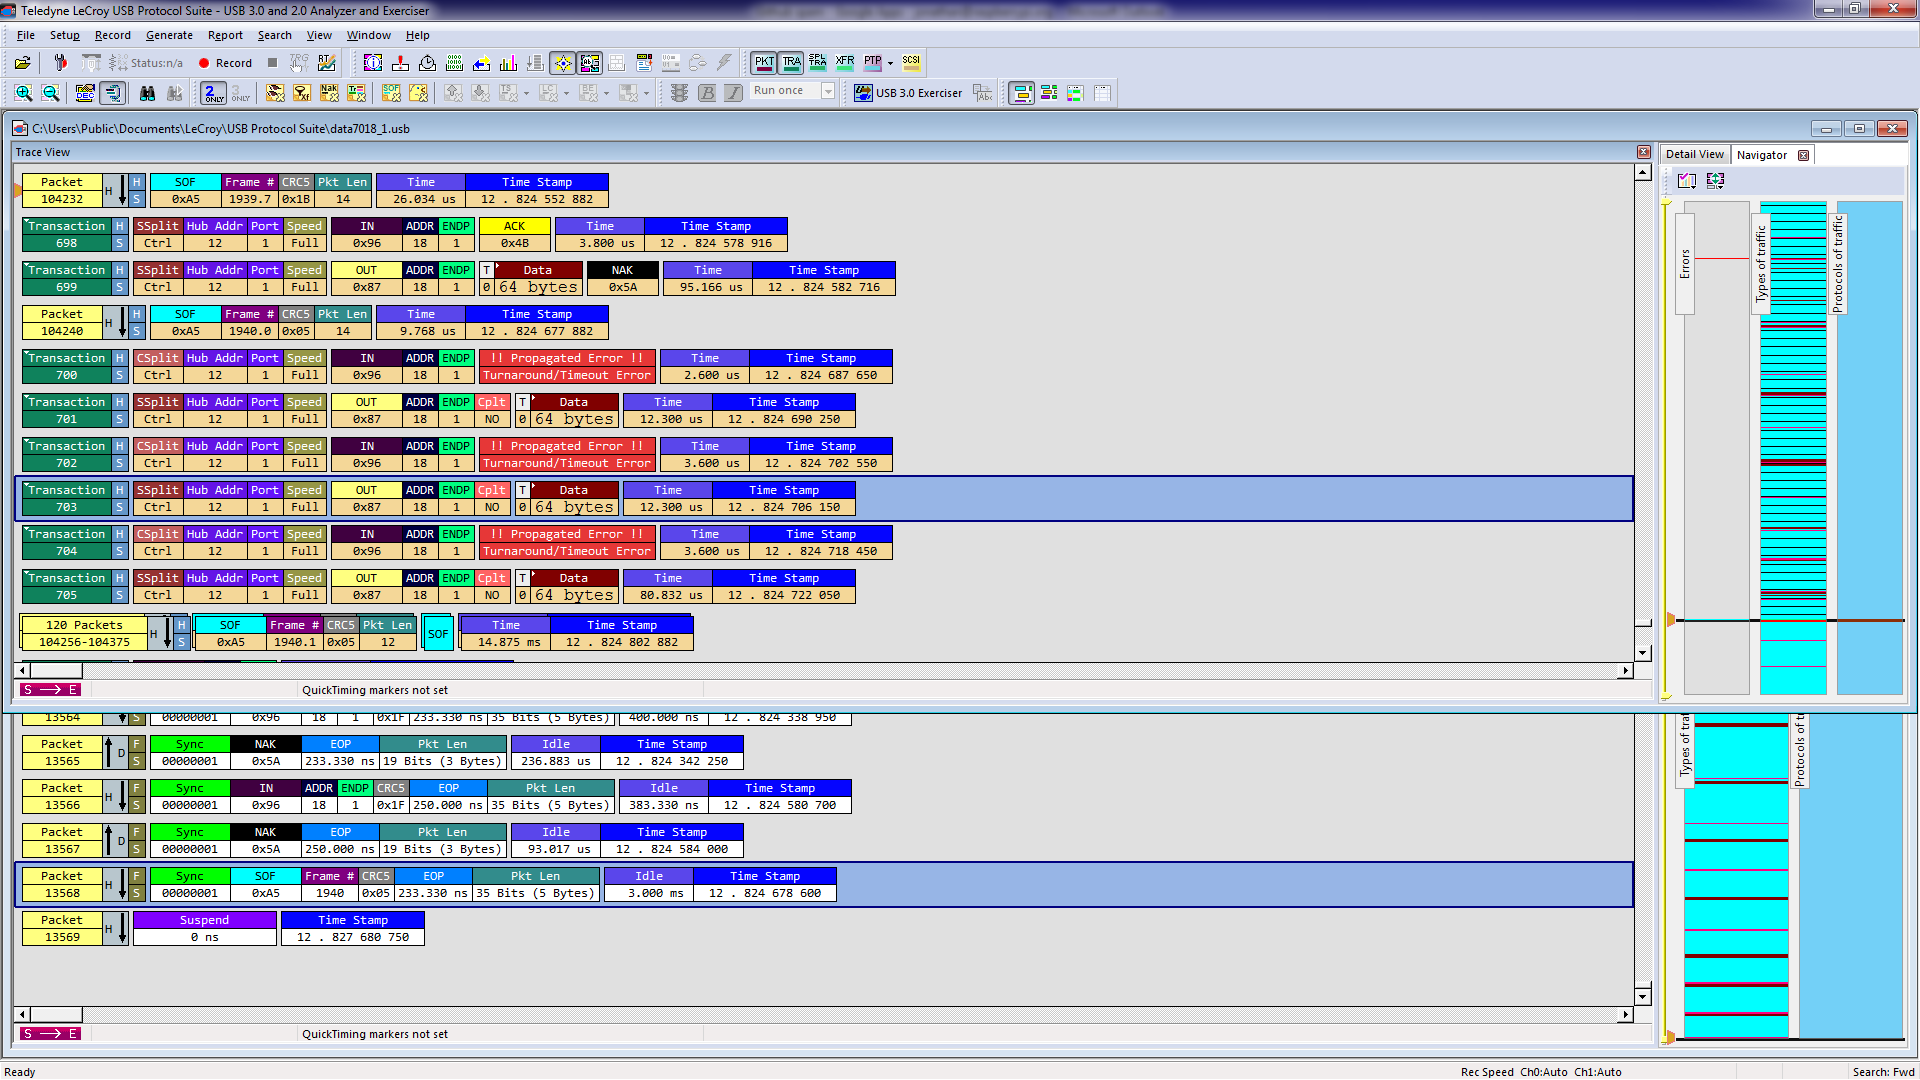Toggle the TRA transaction level display
The height and width of the screenshot is (1080, 1920).
pos(791,63)
